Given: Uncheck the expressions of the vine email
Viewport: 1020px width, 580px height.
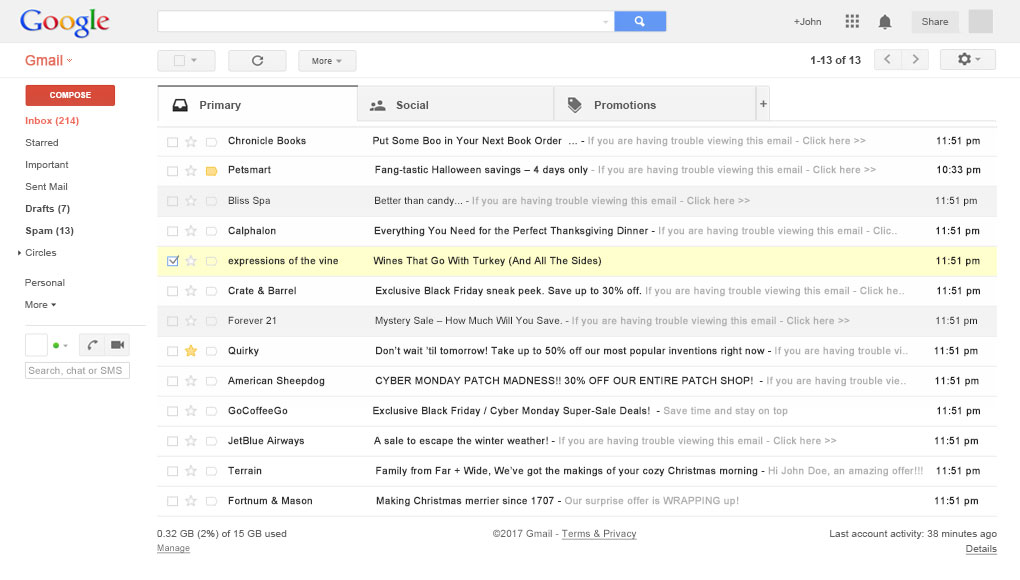Looking at the screenshot, I should coord(172,261).
